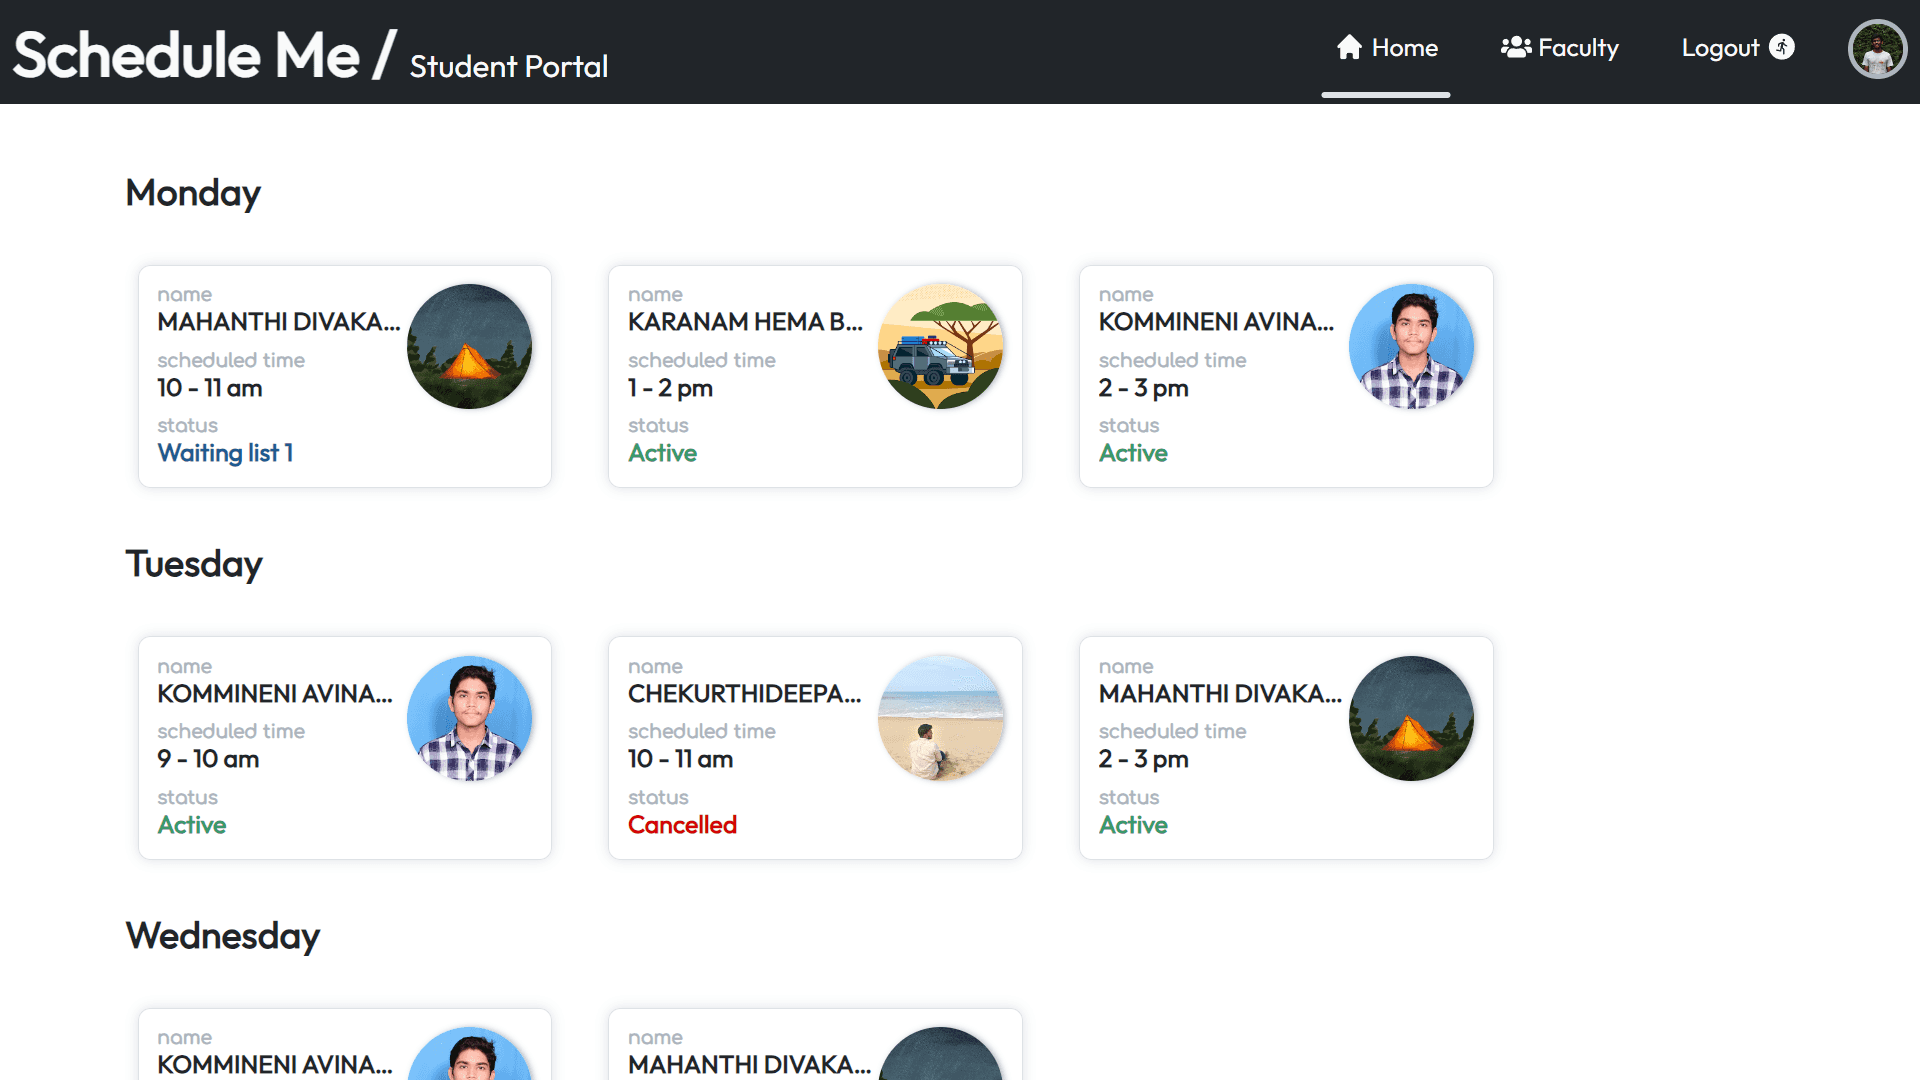Click the Faculty people group icon
The width and height of the screenshot is (1920, 1080).
pos(1516,47)
